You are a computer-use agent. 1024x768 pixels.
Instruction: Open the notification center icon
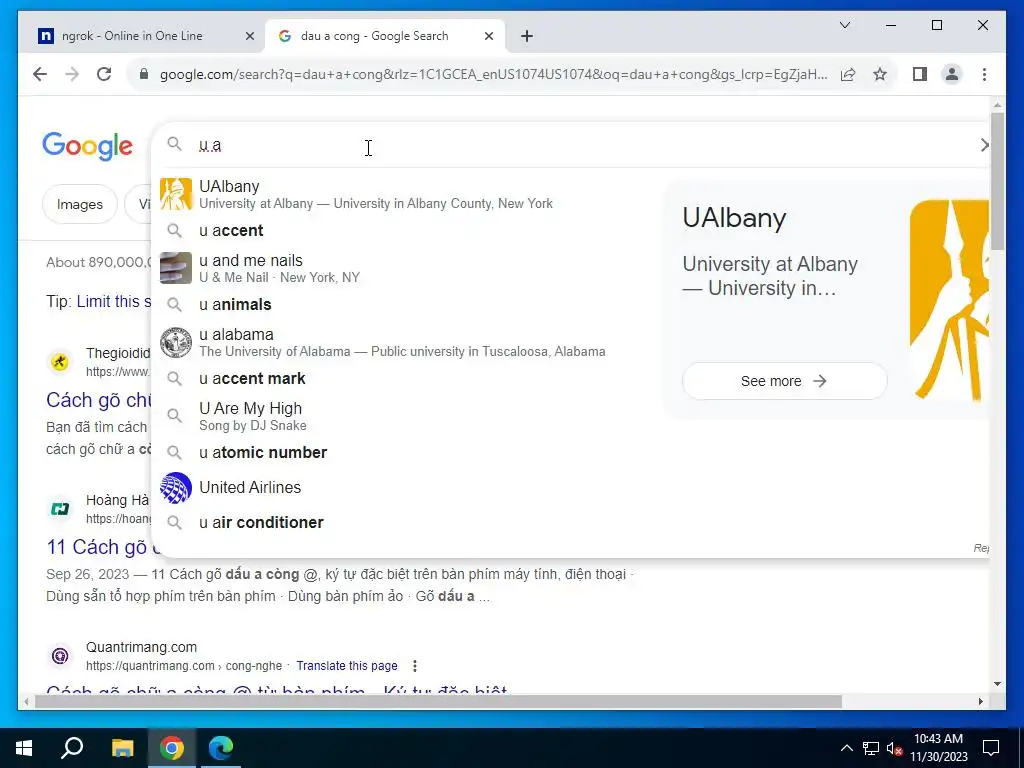pos(991,748)
